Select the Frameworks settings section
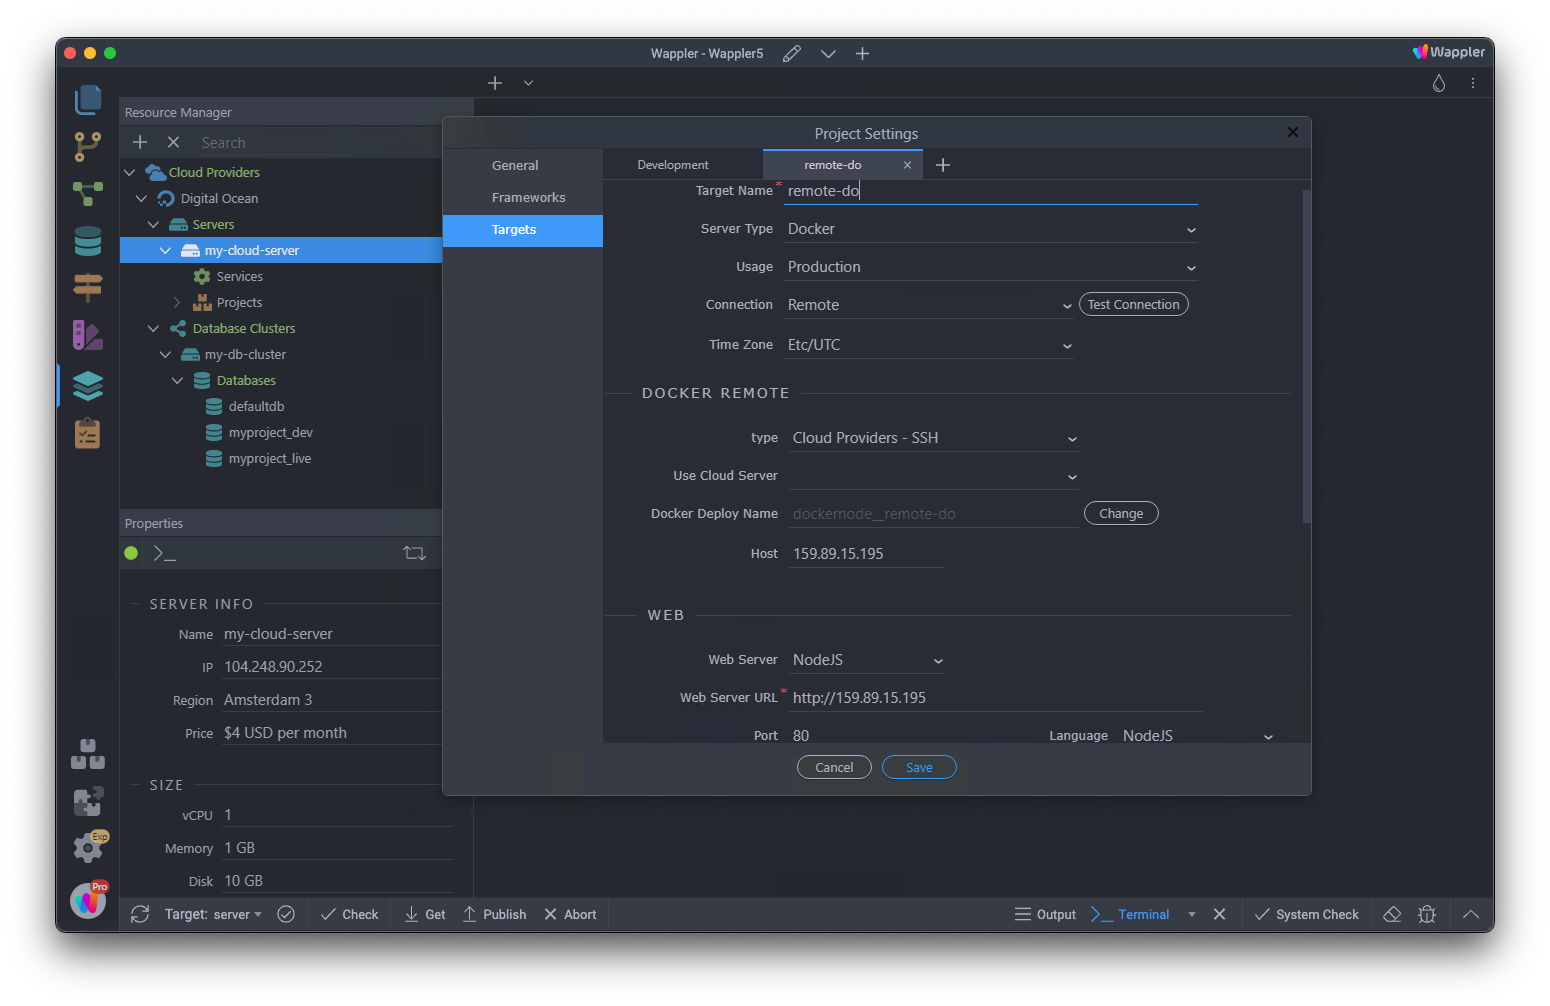The height and width of the screenshot is (1006, 1550). click(x=523, y=198)
